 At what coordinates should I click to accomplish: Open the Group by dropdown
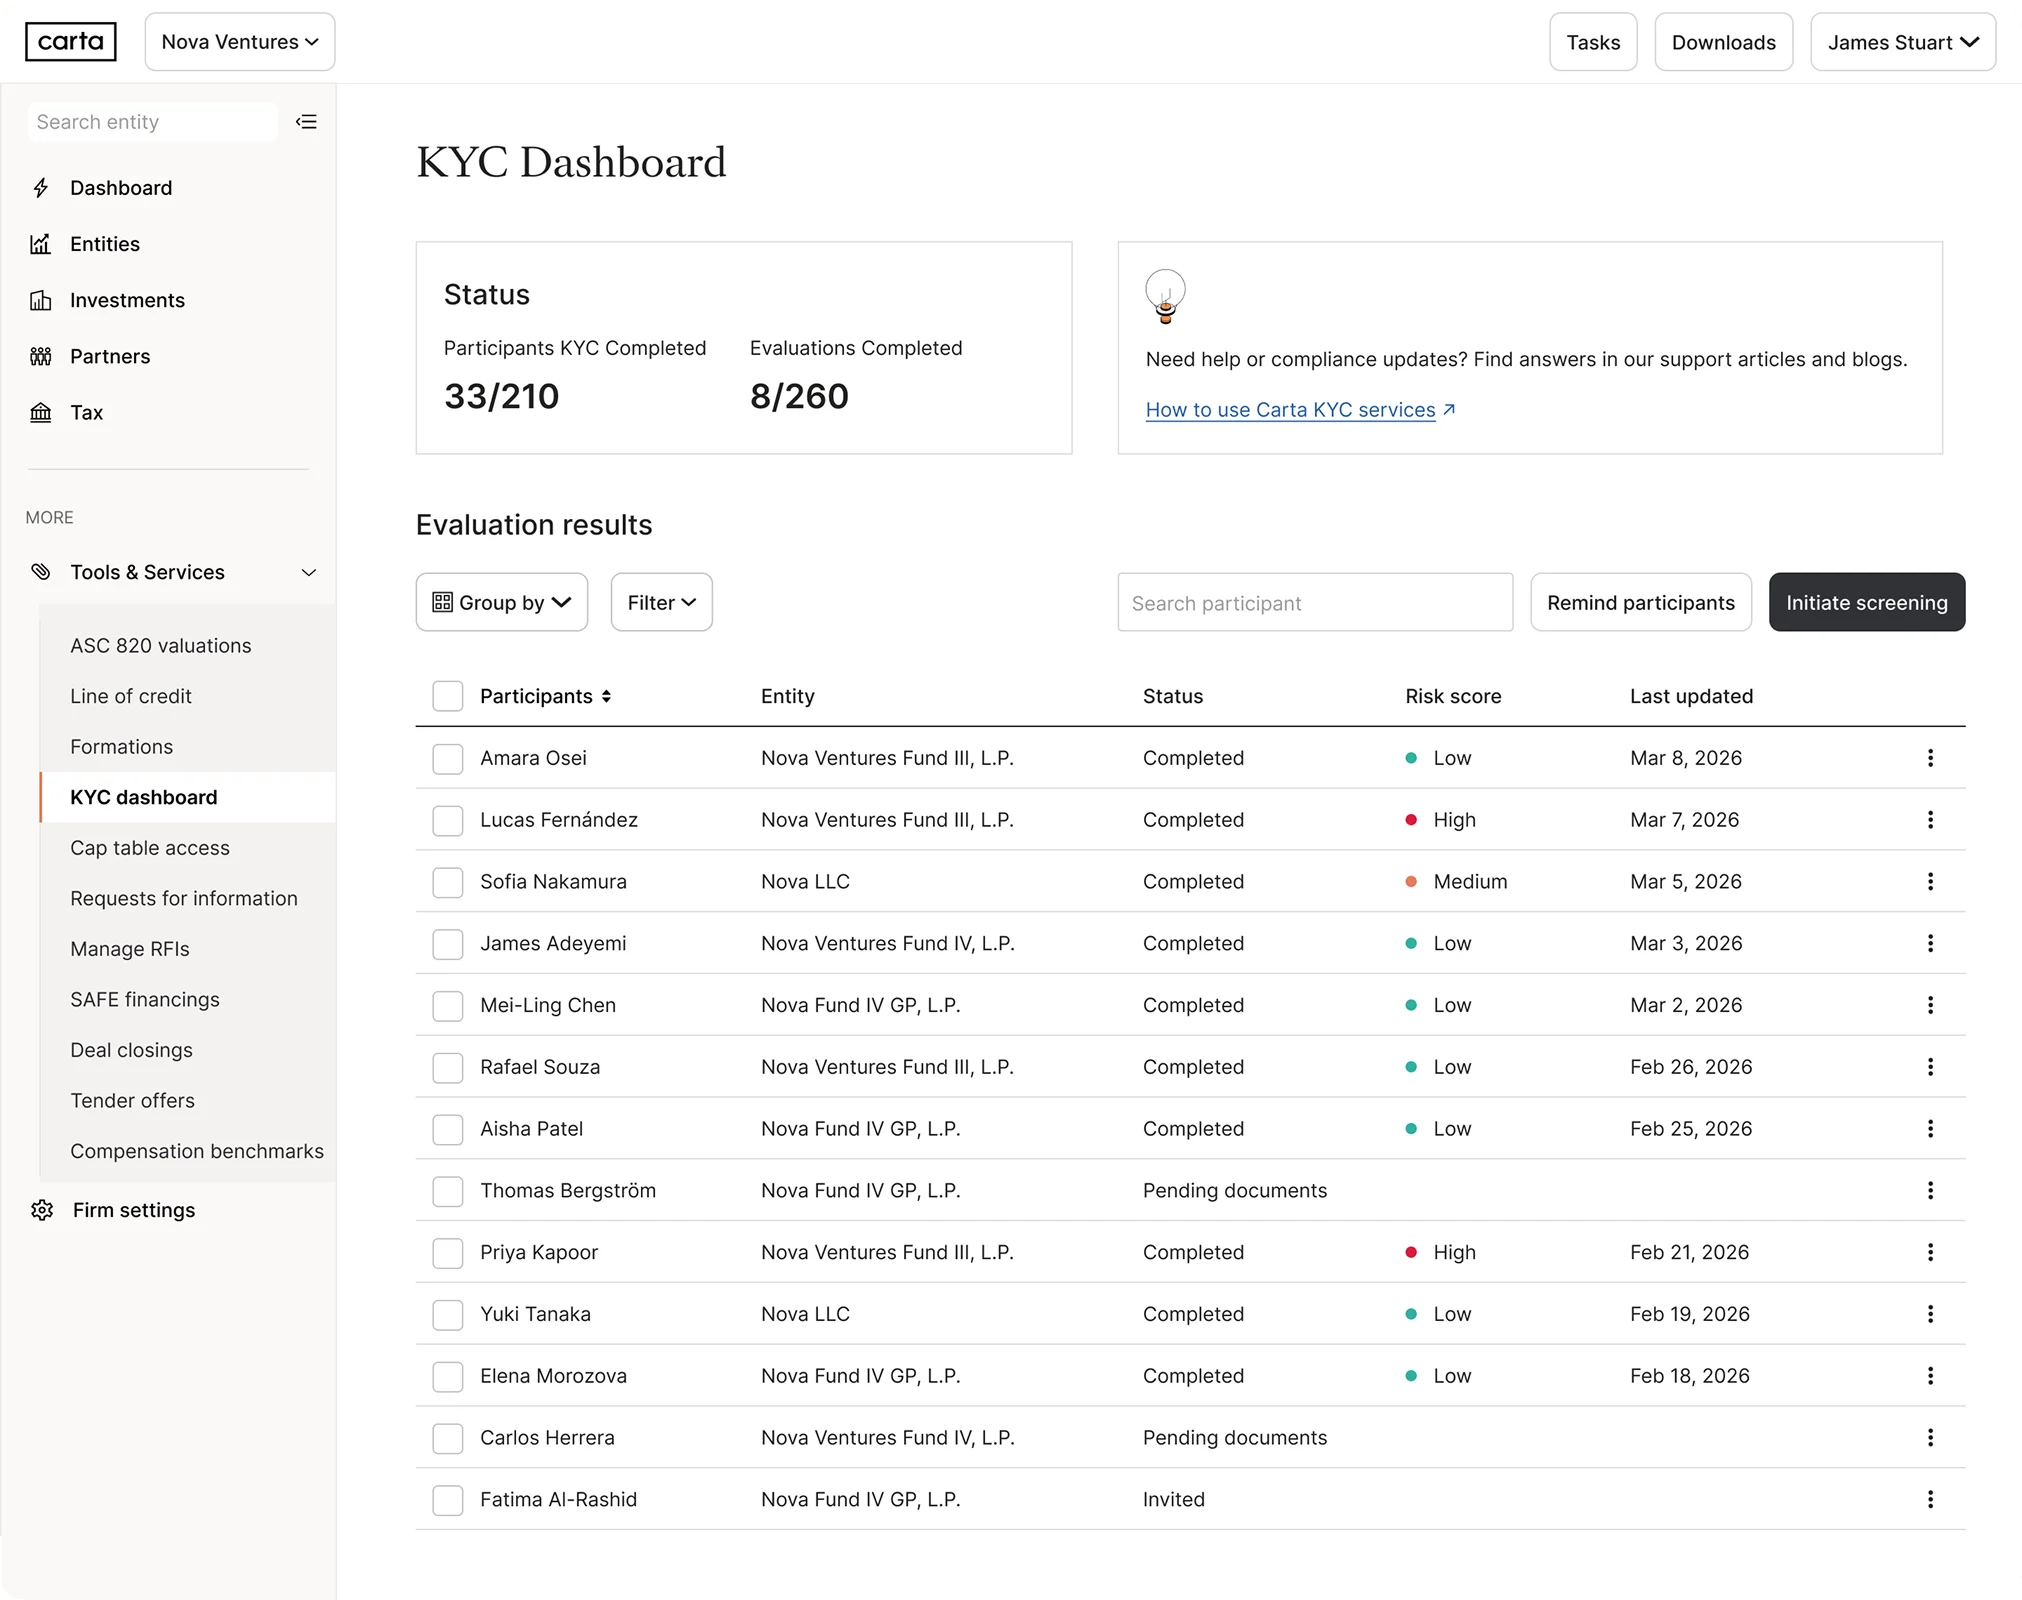pos(502,602)
